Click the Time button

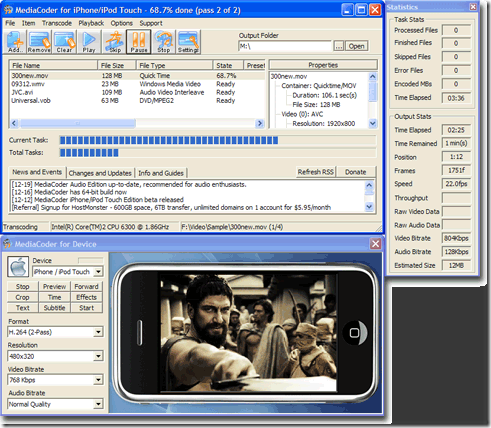(54, 297)
